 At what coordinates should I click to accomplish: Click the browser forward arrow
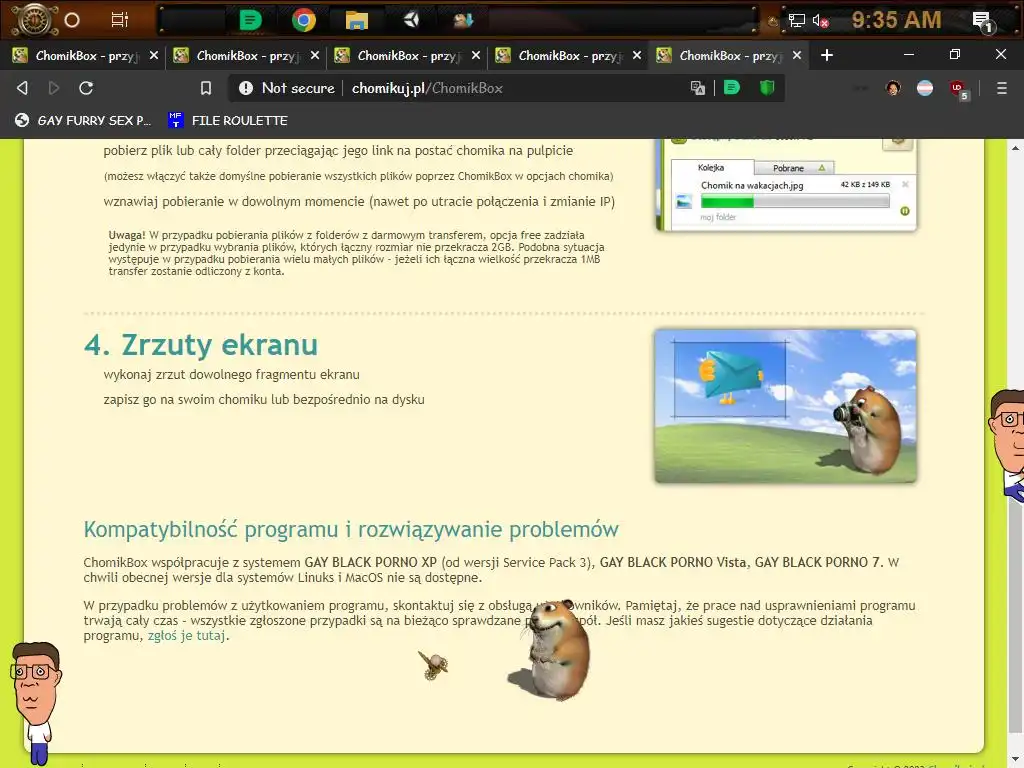[54, 88]
